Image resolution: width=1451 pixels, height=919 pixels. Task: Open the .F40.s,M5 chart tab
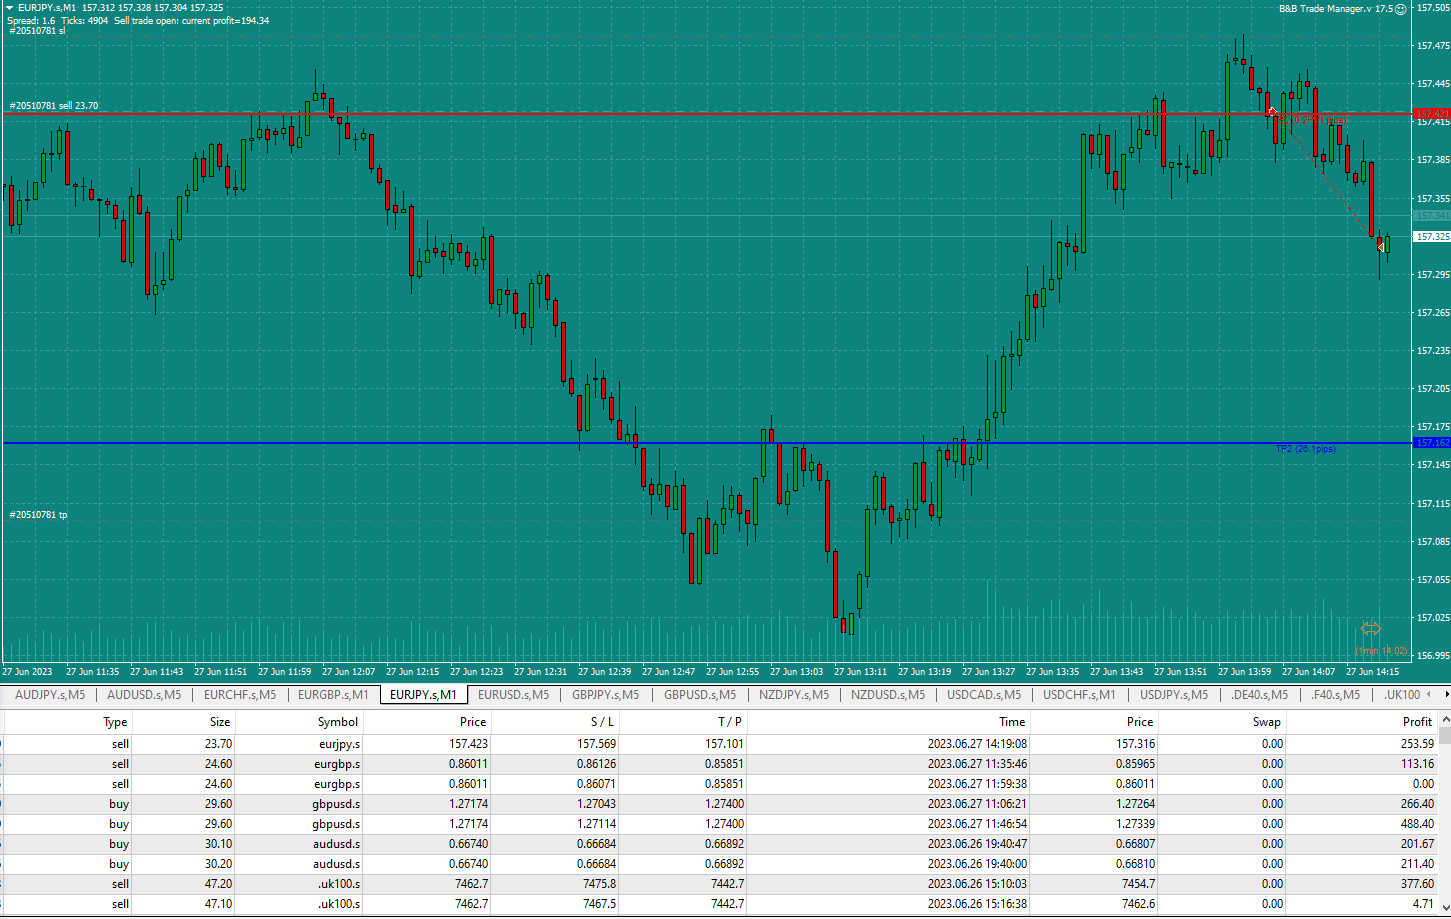(1335, 694)
